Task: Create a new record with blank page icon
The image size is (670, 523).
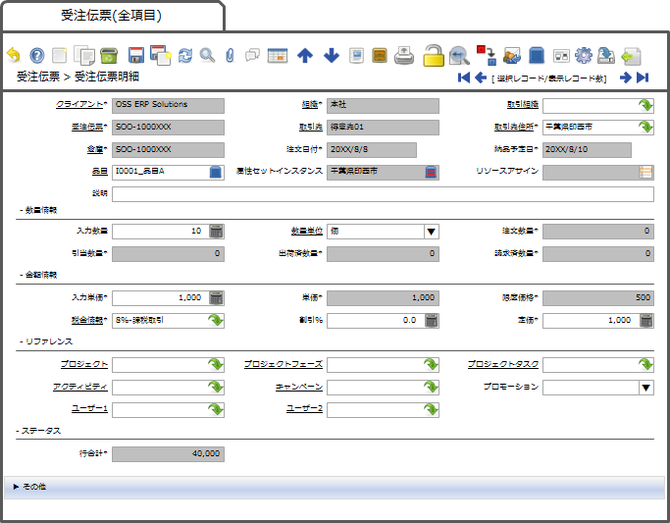Action: pyautogui.click(x=59, y=56)
